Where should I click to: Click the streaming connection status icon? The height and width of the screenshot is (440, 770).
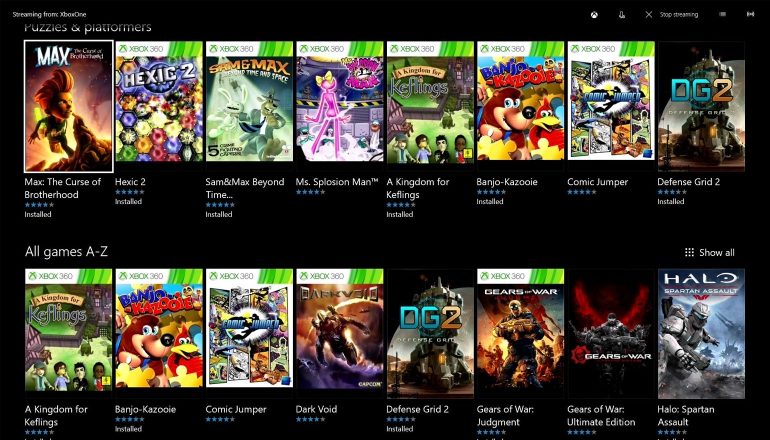(x=750, y=14)
